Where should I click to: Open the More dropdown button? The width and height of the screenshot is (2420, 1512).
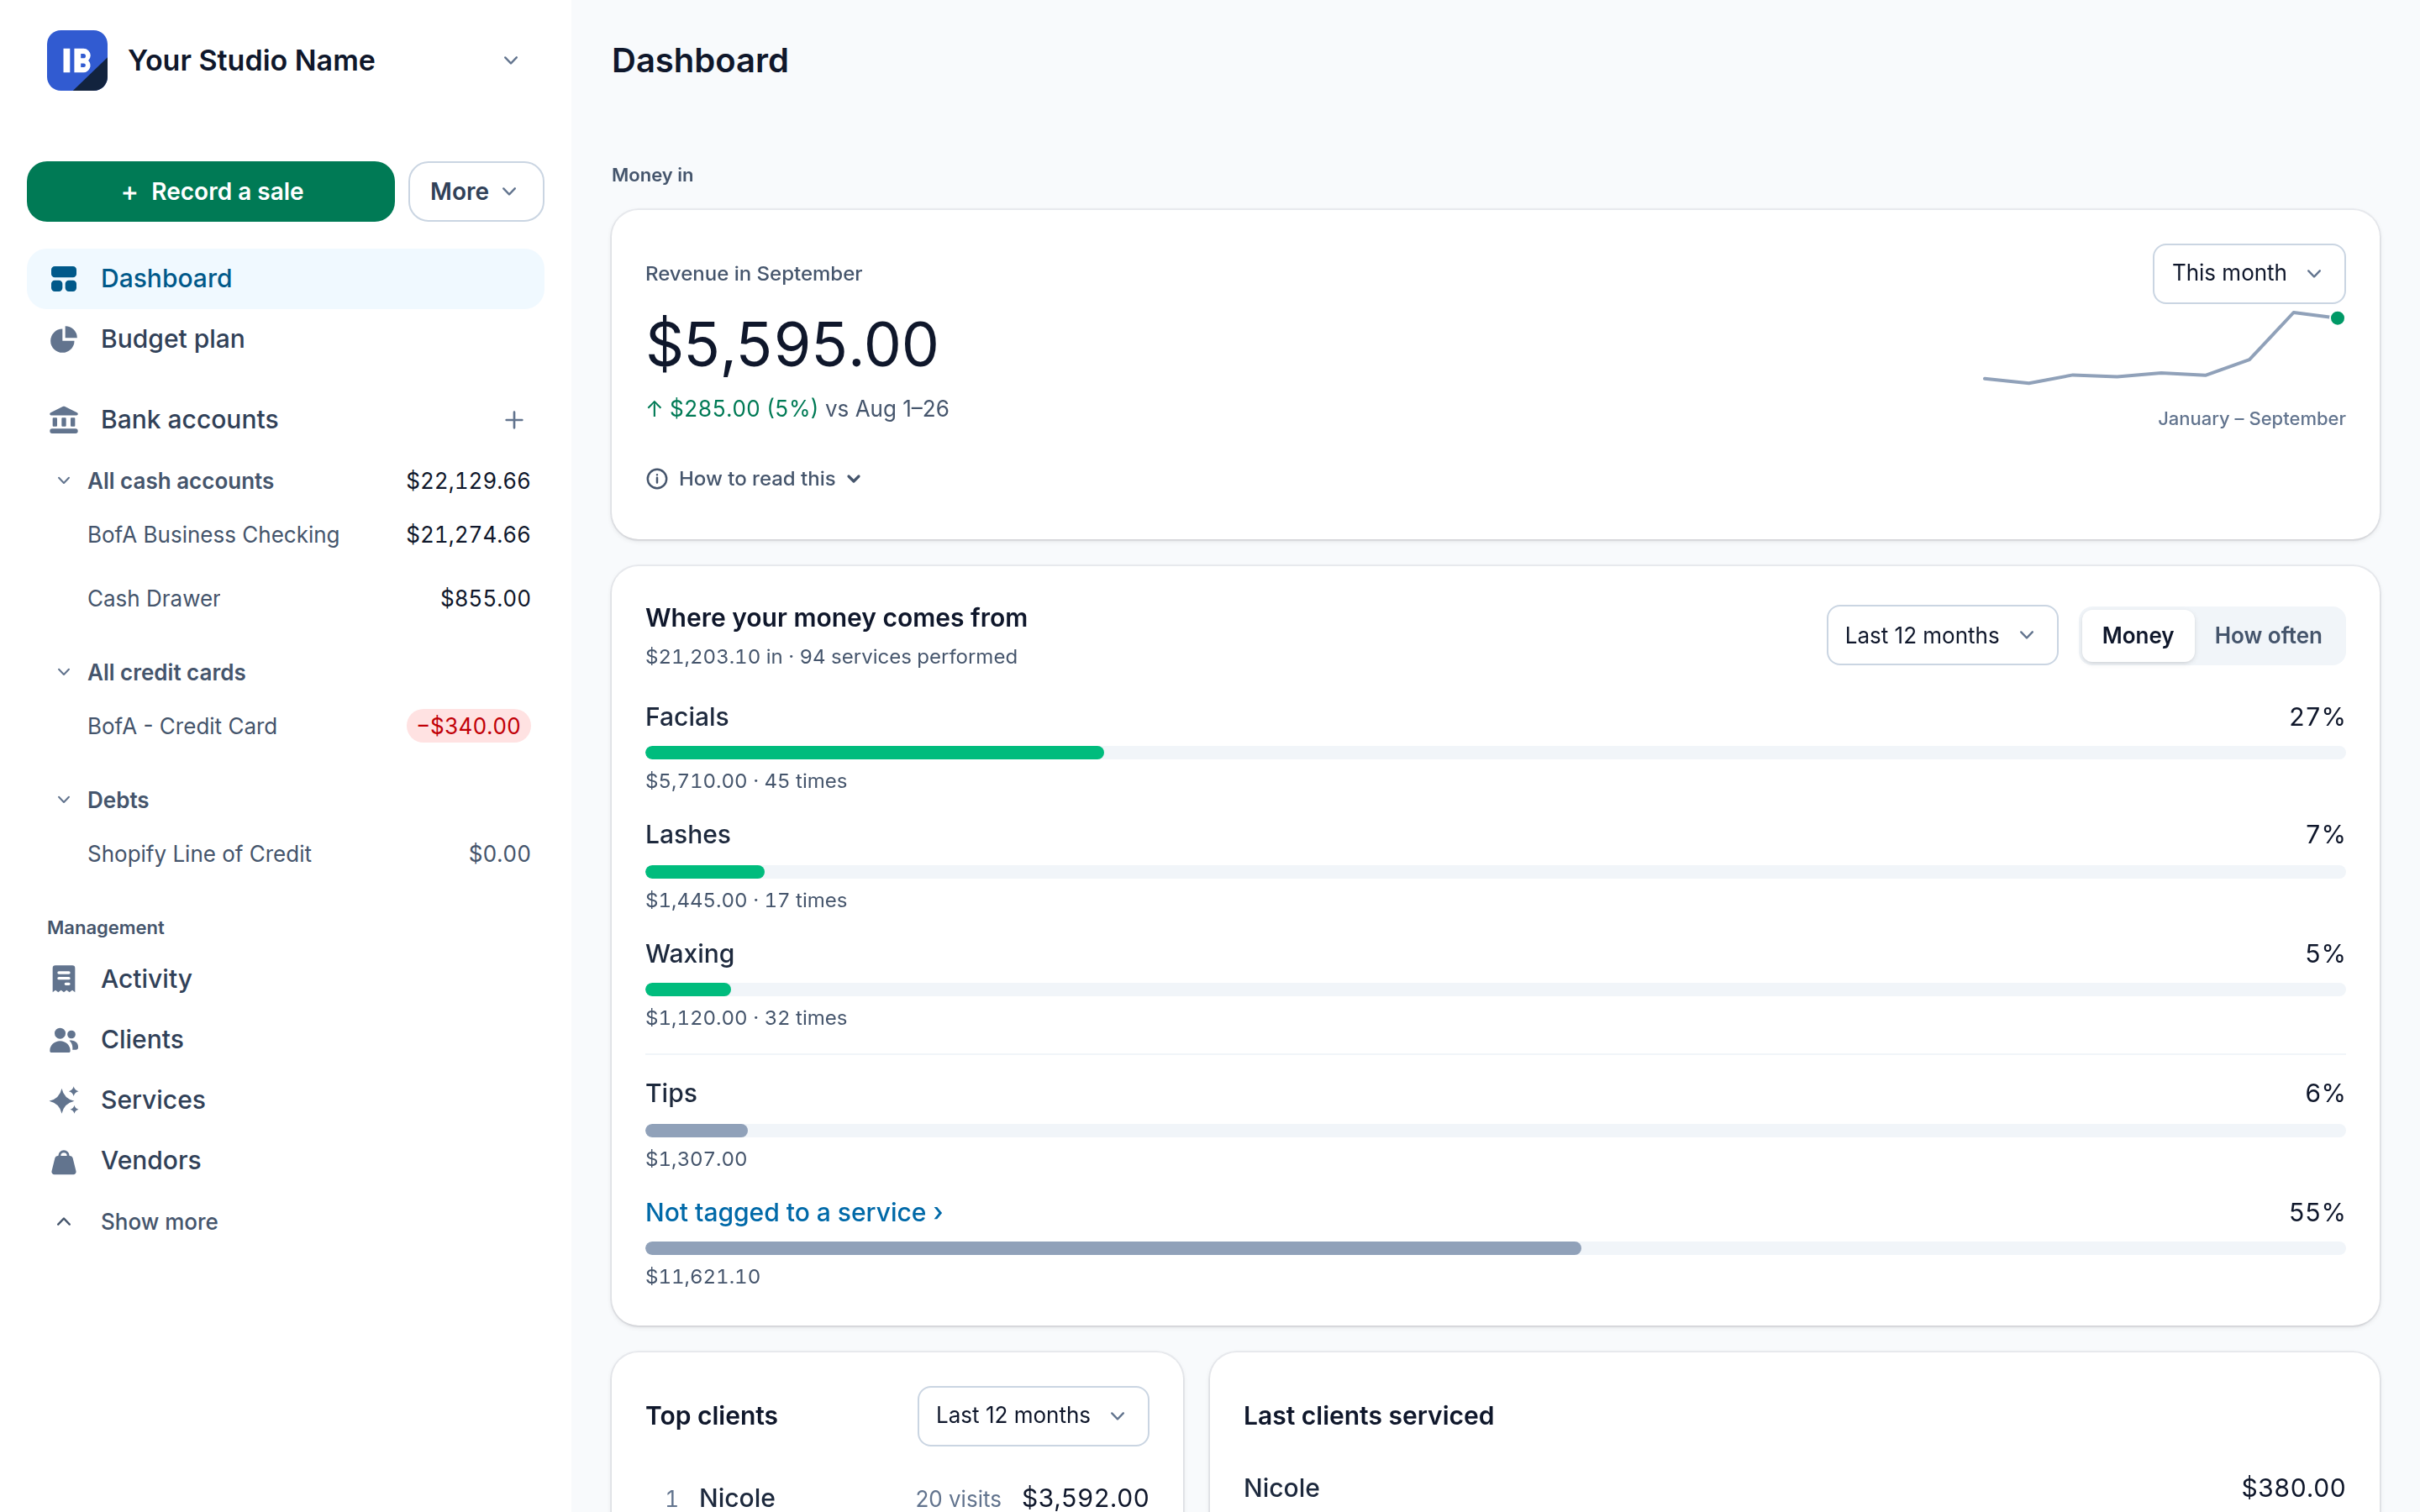tap(476, 191)
